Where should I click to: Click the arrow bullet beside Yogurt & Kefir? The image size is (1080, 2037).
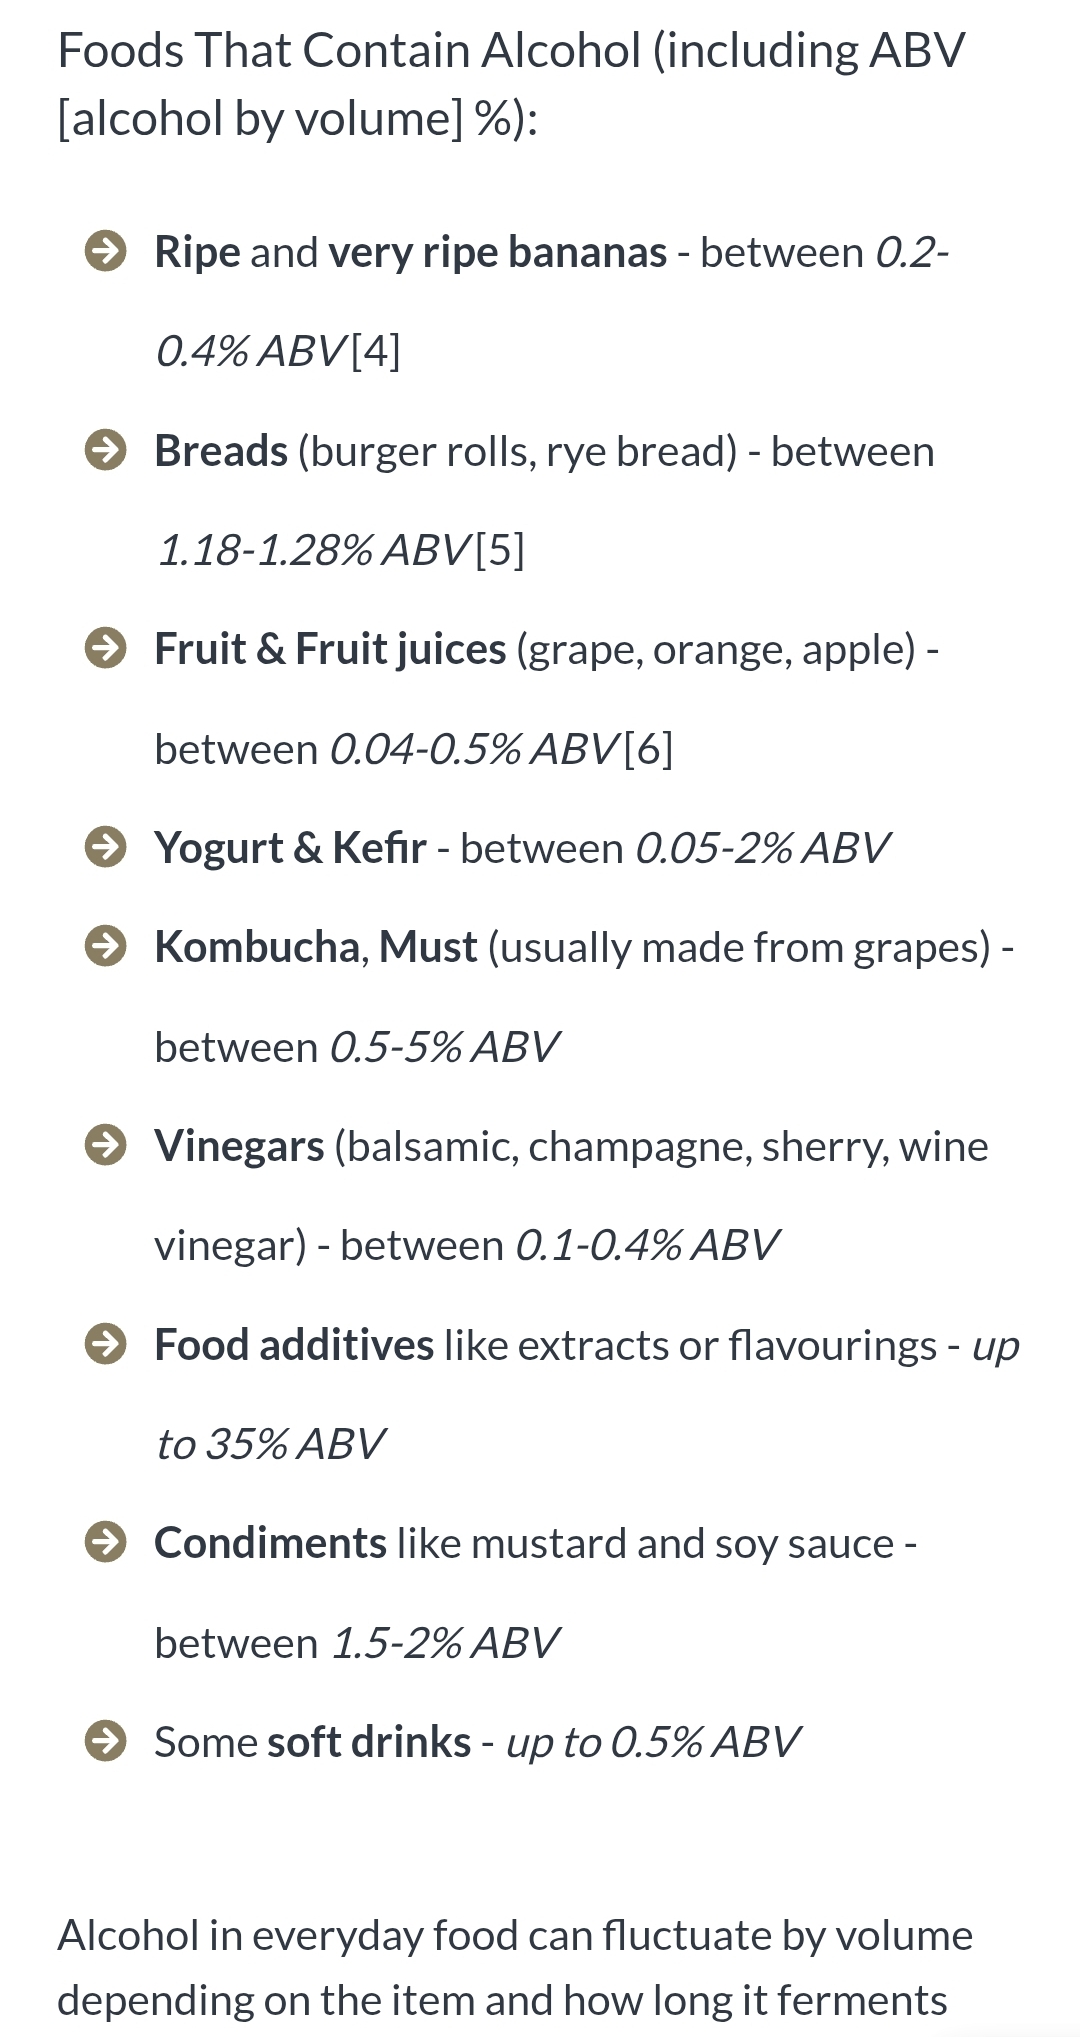[x=105, y=848]
